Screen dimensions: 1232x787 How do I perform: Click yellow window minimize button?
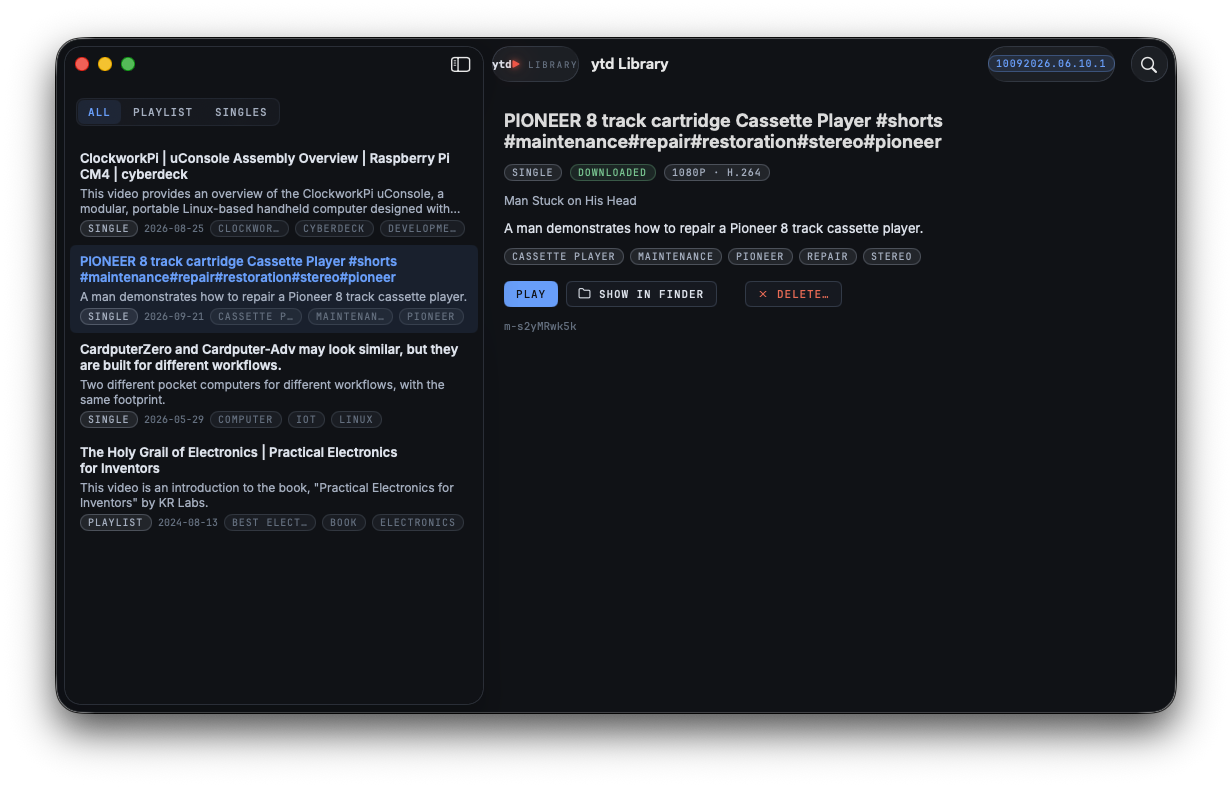[105, 64]
